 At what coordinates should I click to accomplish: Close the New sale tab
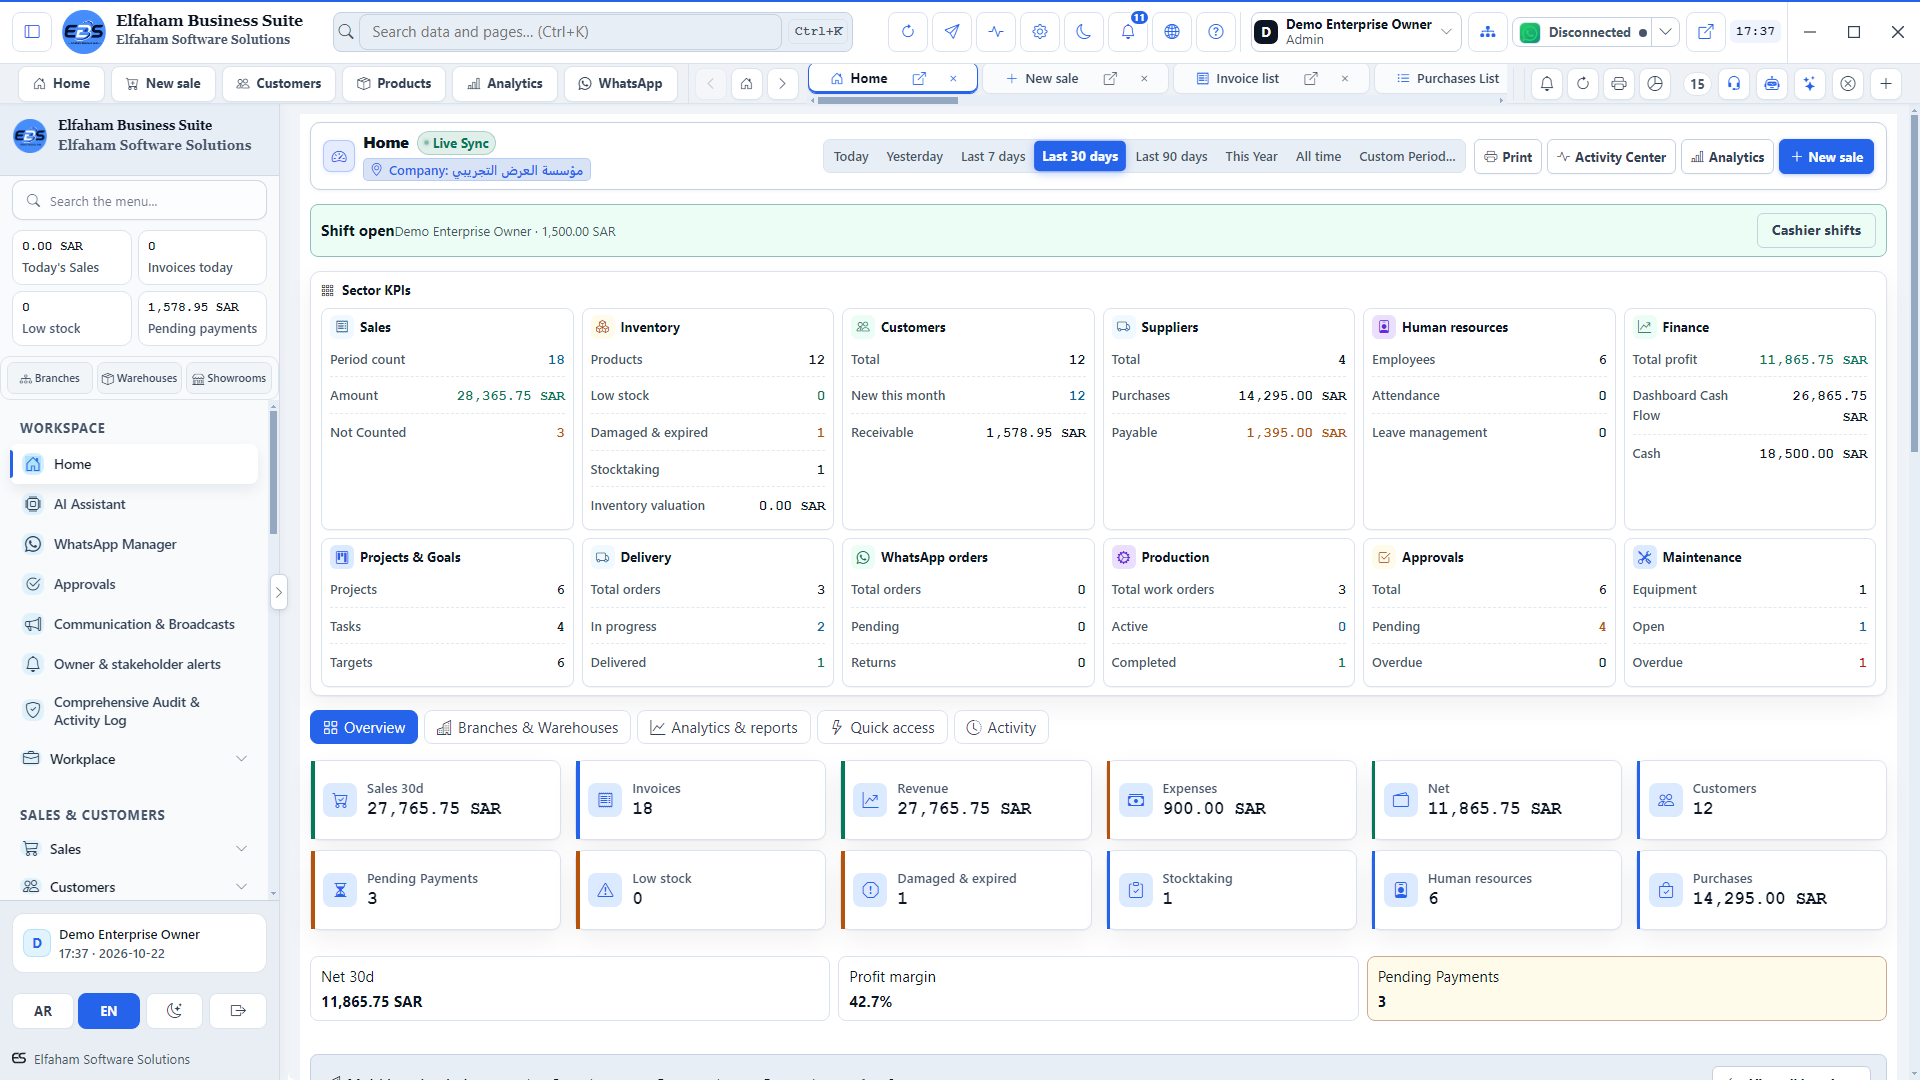coord(1144,79)
